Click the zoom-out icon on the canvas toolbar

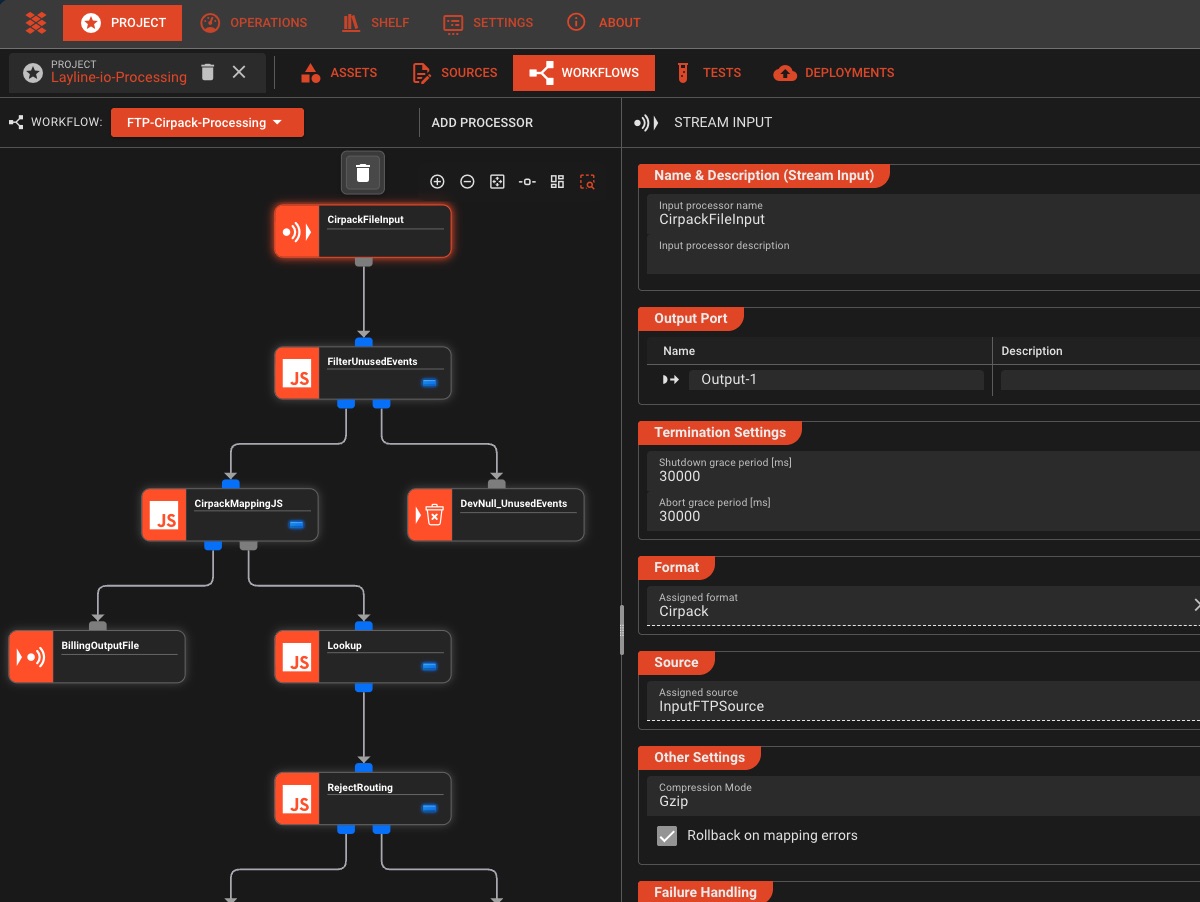(467, 181)
